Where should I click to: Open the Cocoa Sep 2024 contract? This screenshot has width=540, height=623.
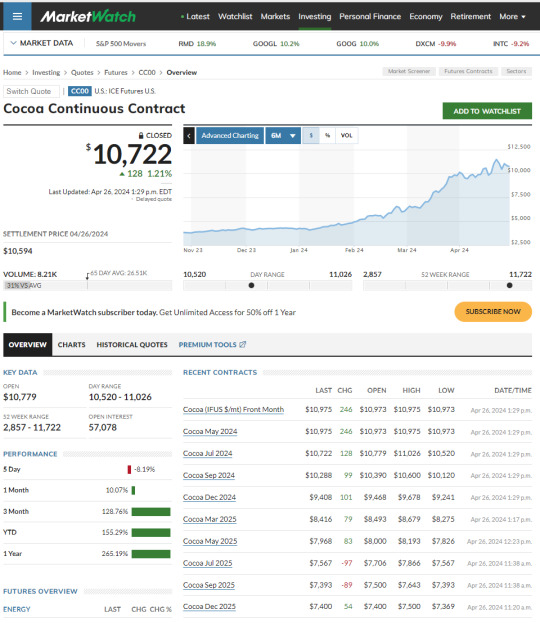tap(209, 475)
